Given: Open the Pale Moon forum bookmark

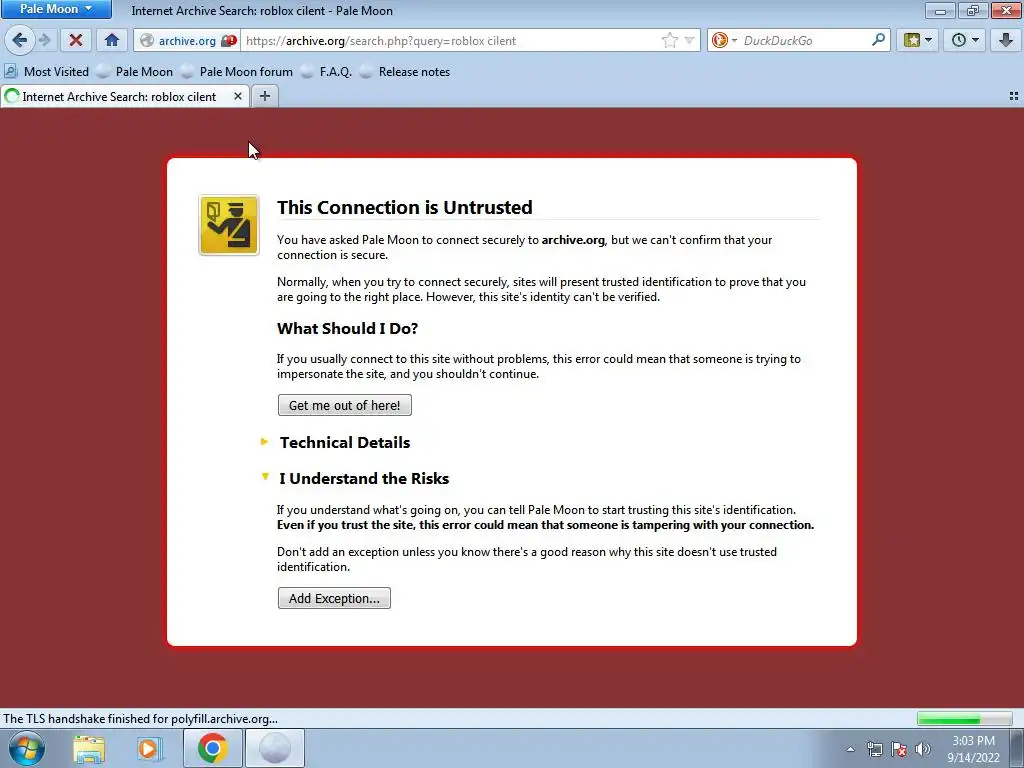Looking at the screenshot, I should [237, 72].
